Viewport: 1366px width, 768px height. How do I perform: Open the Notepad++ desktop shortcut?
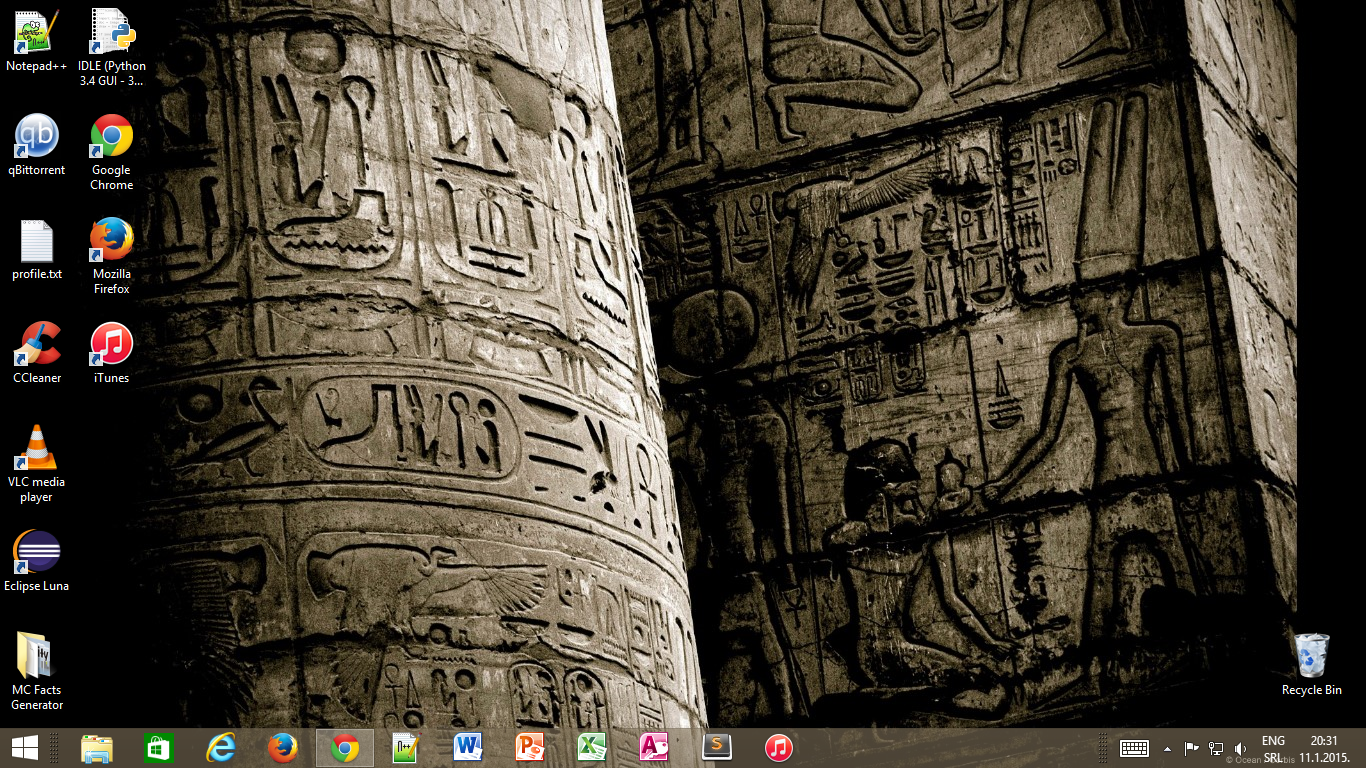(36, 42)
